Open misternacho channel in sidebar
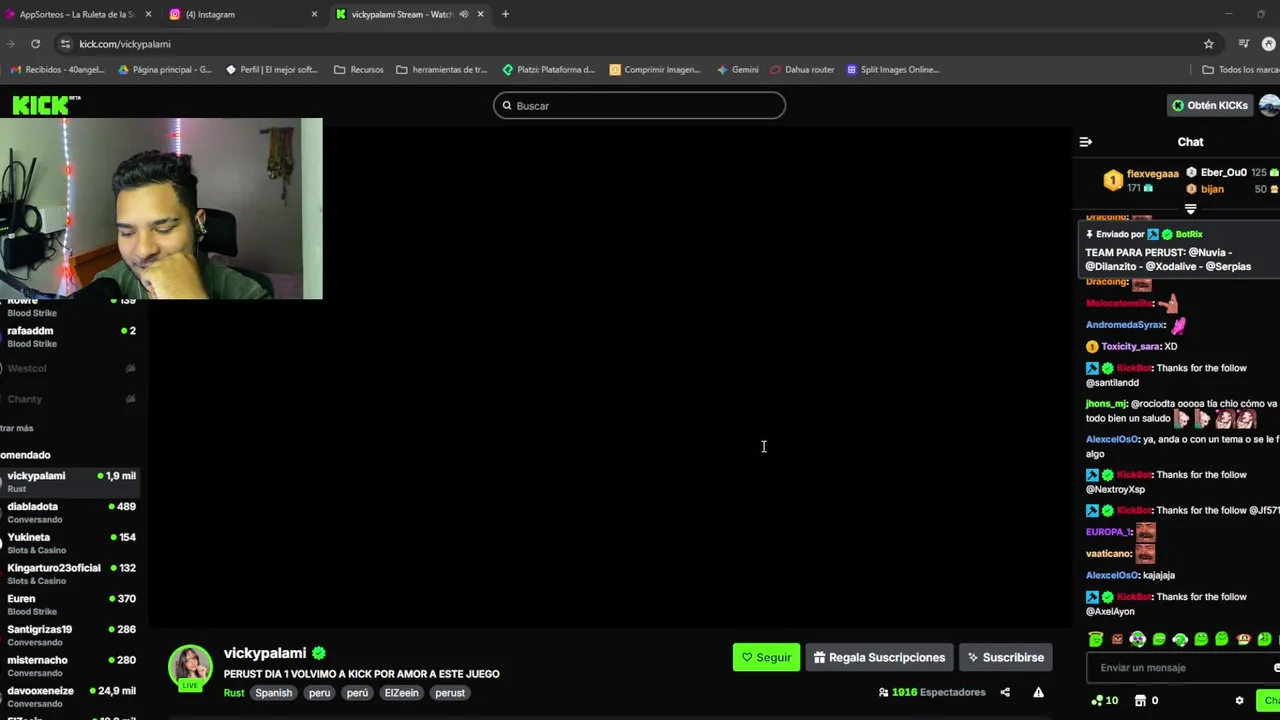 tap(70, 666)
